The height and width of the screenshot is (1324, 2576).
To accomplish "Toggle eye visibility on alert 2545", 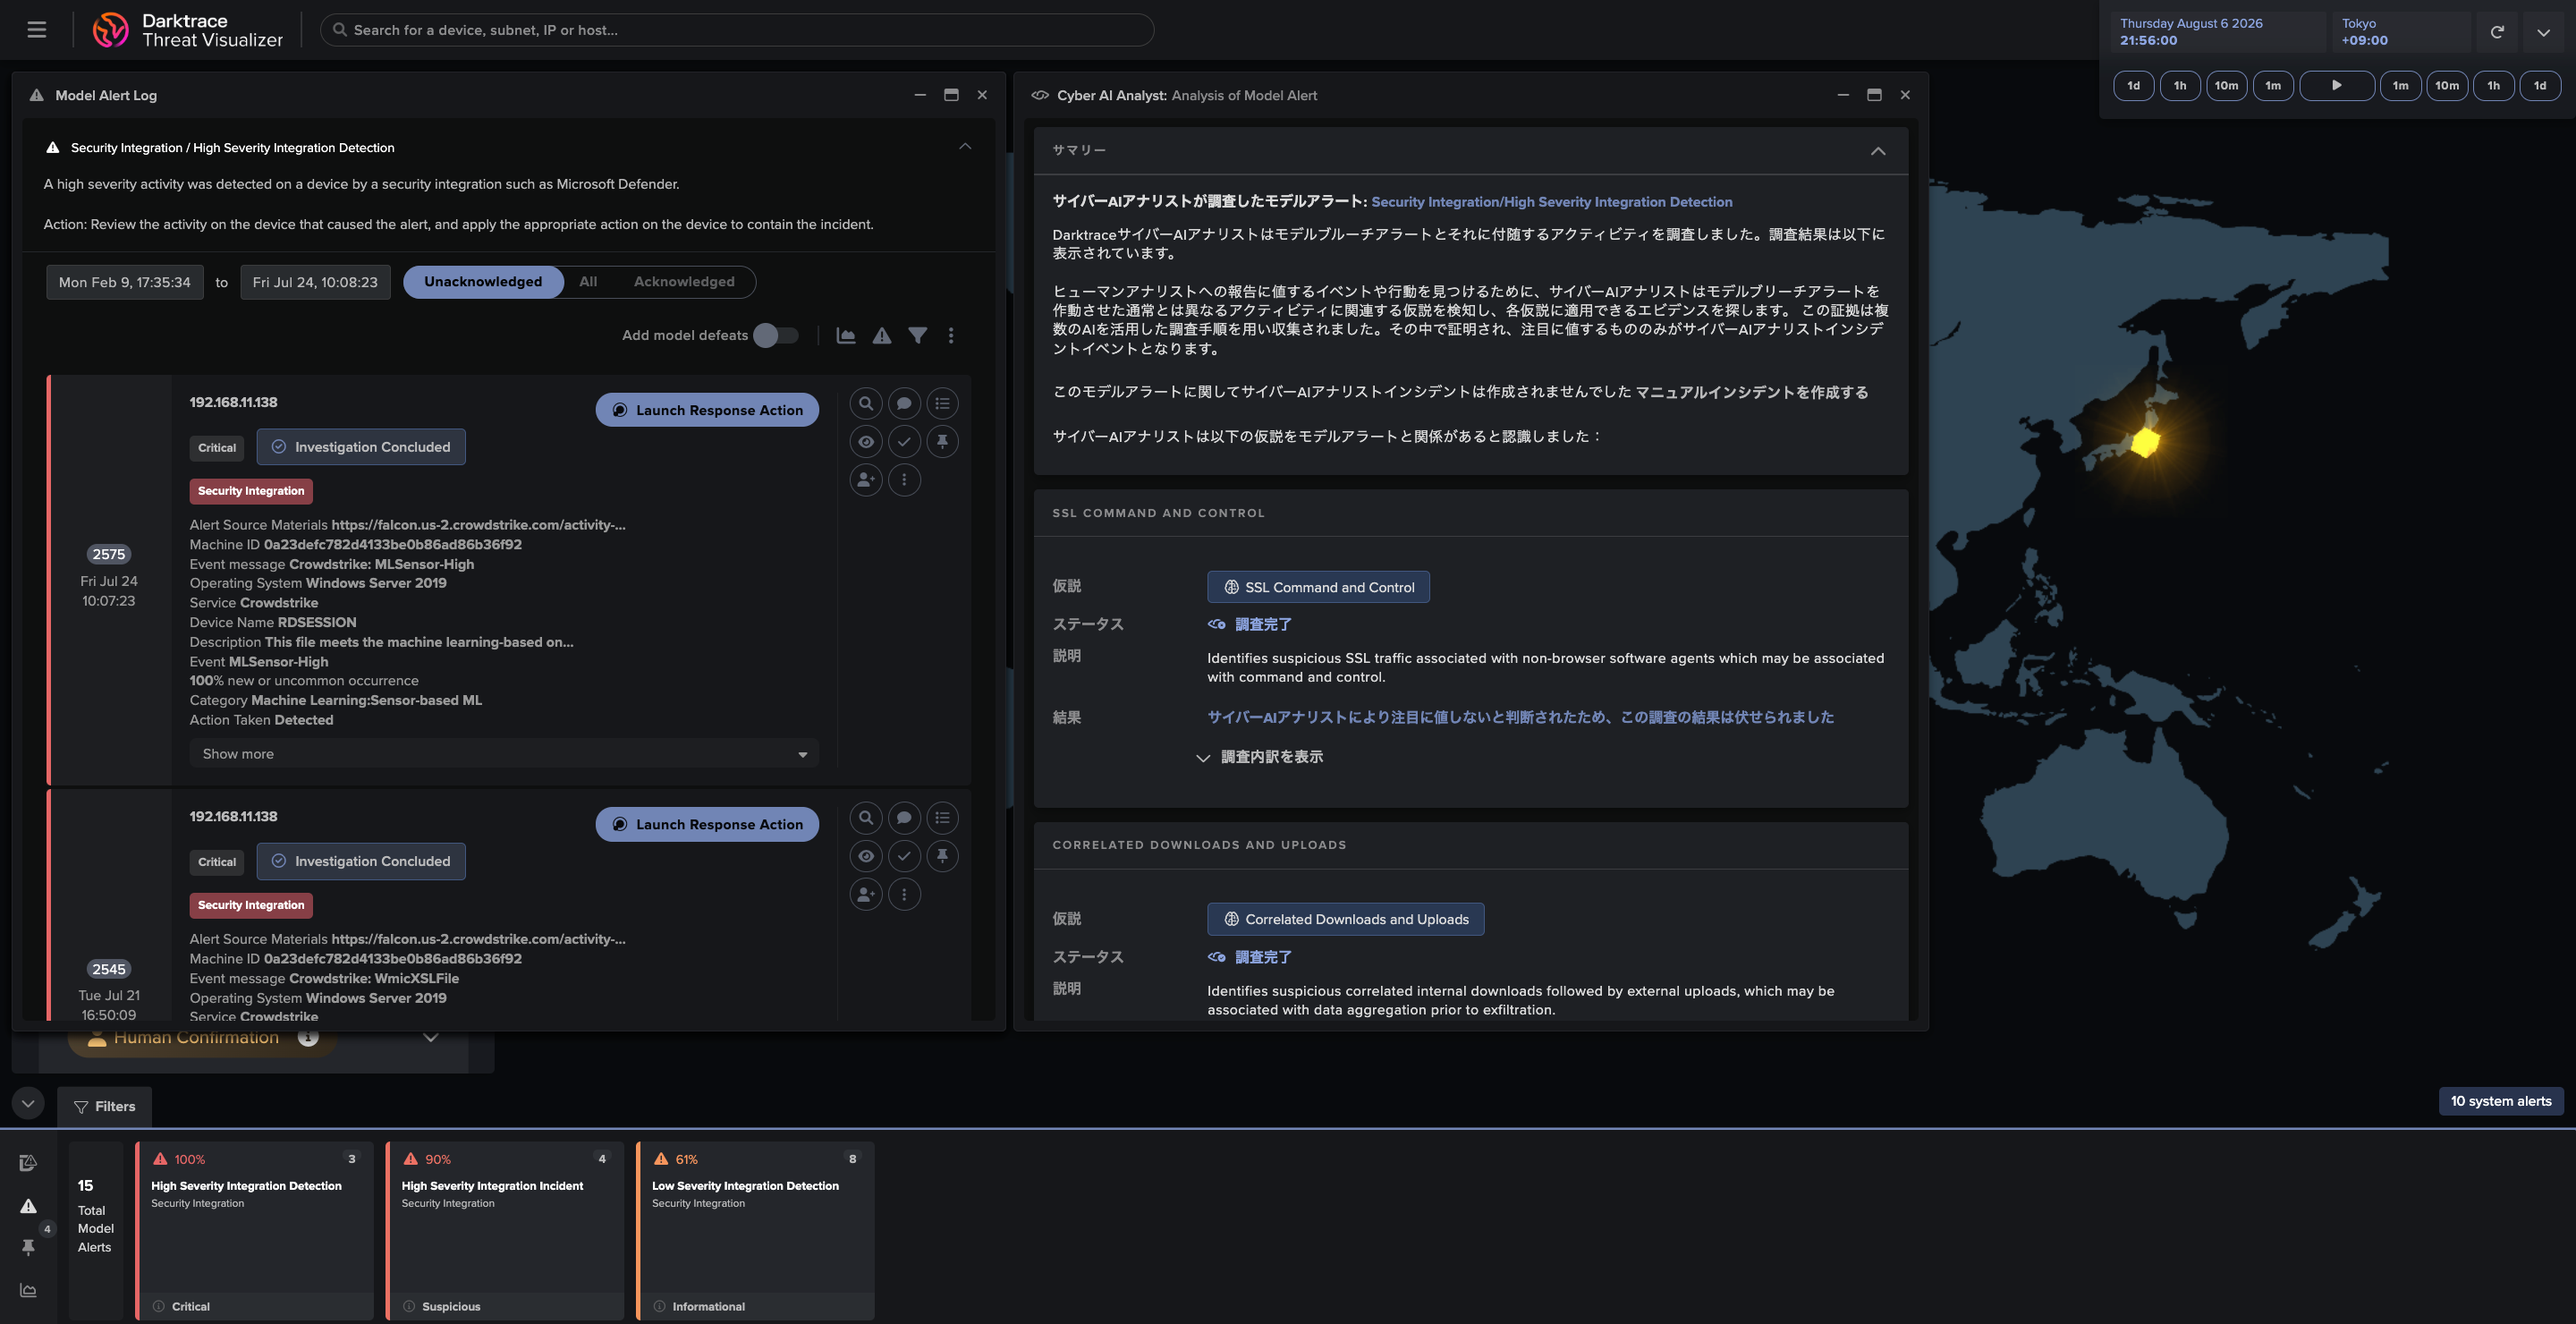I will [x=866, y=856].
